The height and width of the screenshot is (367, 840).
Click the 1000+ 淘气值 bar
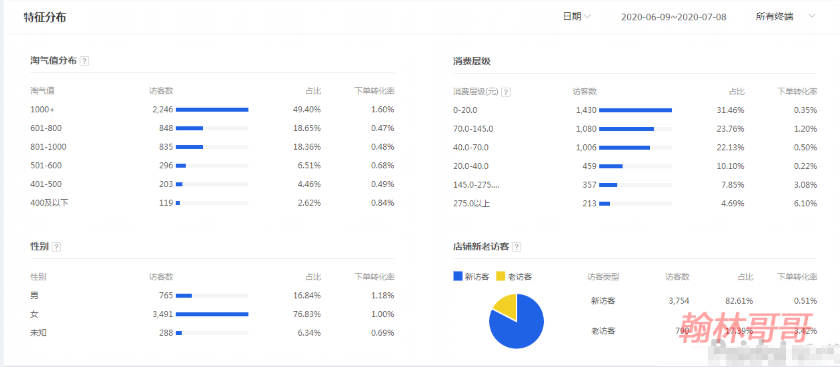click(x=212, y=110)
